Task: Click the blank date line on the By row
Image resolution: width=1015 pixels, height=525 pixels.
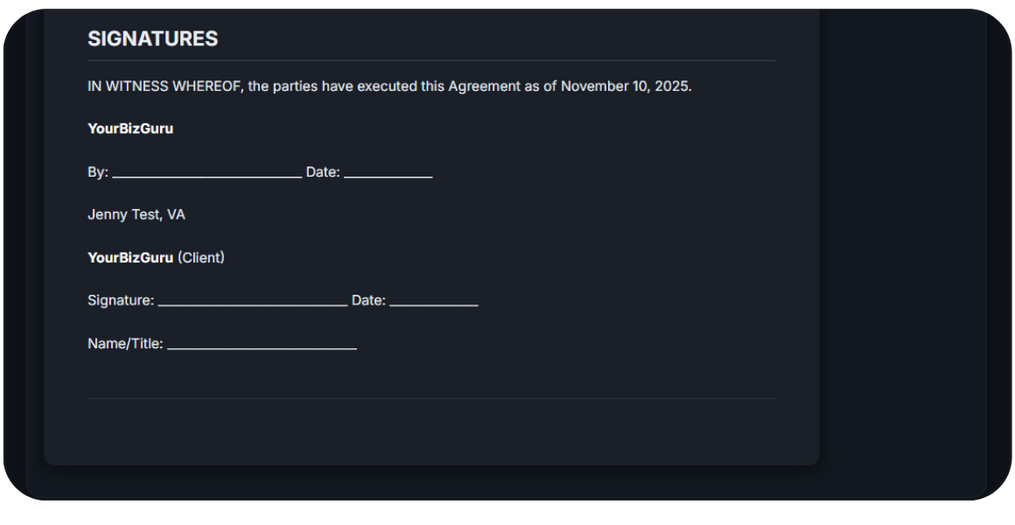Action: (x=388, y=174)
